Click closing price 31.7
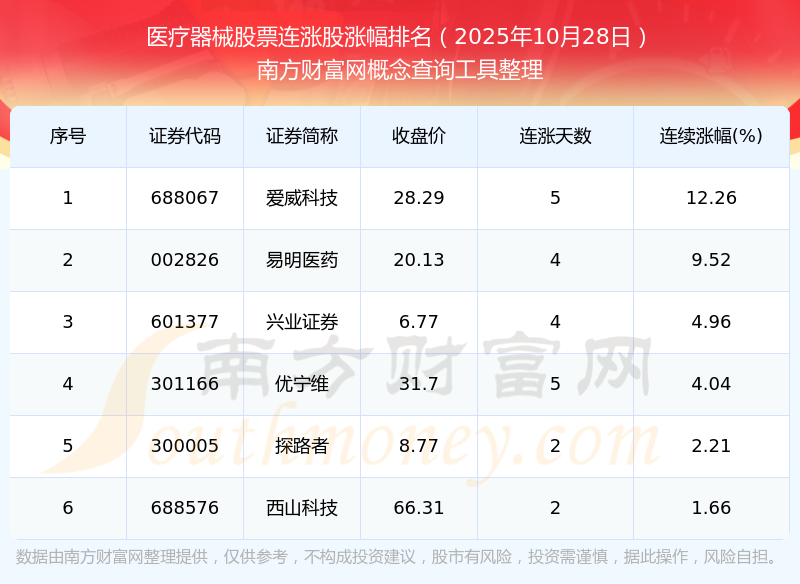The image size is (800, 584). point(419,384)
